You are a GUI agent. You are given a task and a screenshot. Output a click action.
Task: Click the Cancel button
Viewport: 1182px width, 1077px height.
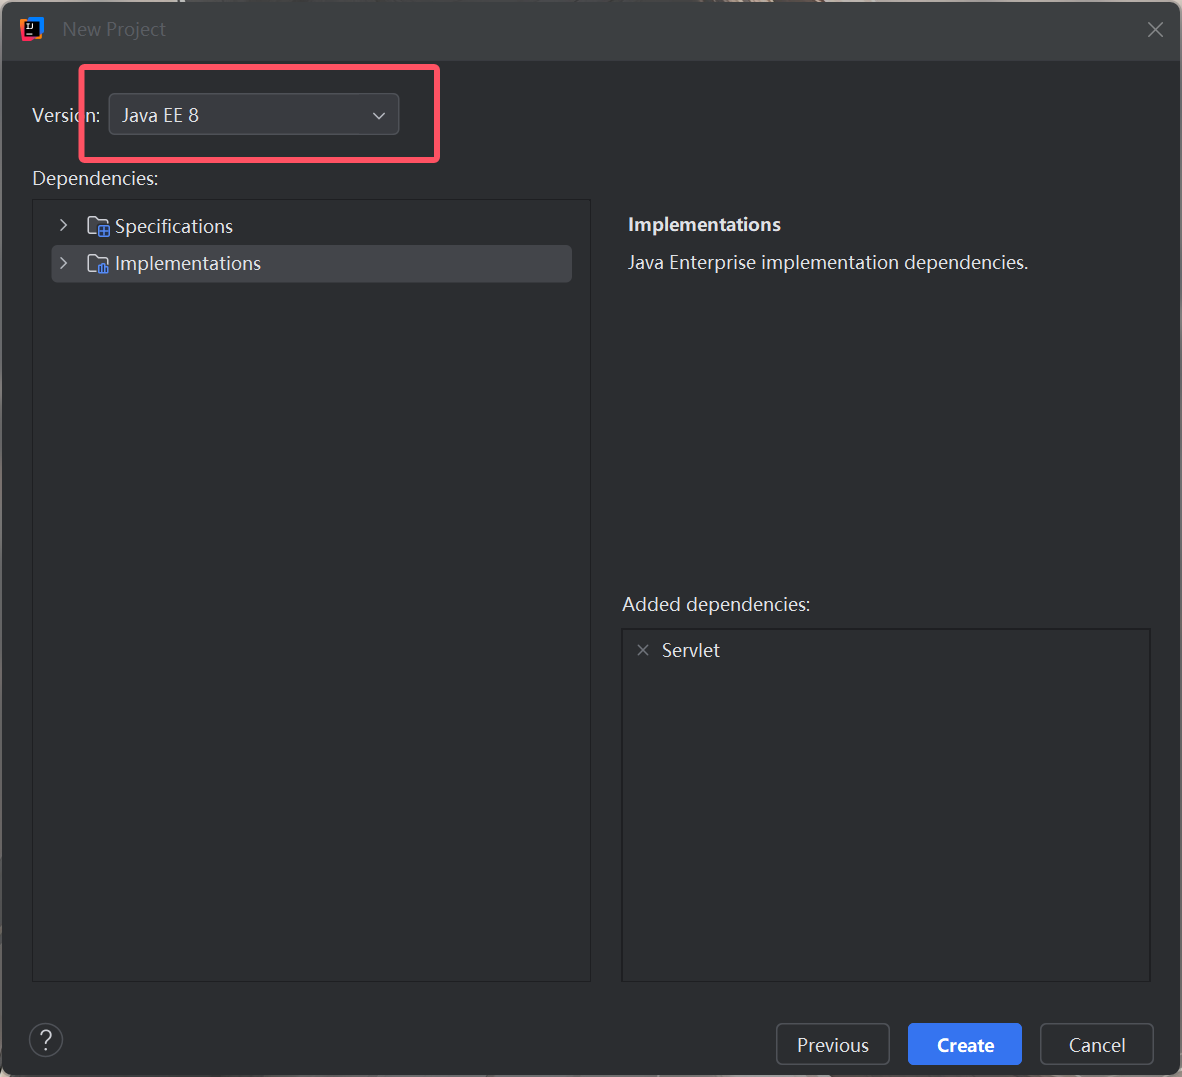1097,1045
